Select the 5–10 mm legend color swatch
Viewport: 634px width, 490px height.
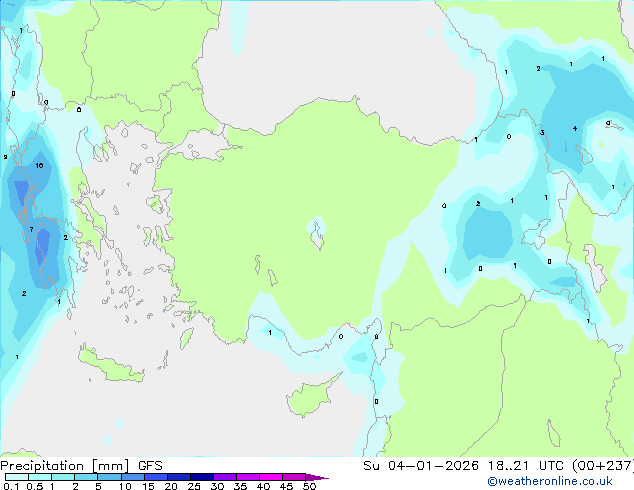[109, 477]
